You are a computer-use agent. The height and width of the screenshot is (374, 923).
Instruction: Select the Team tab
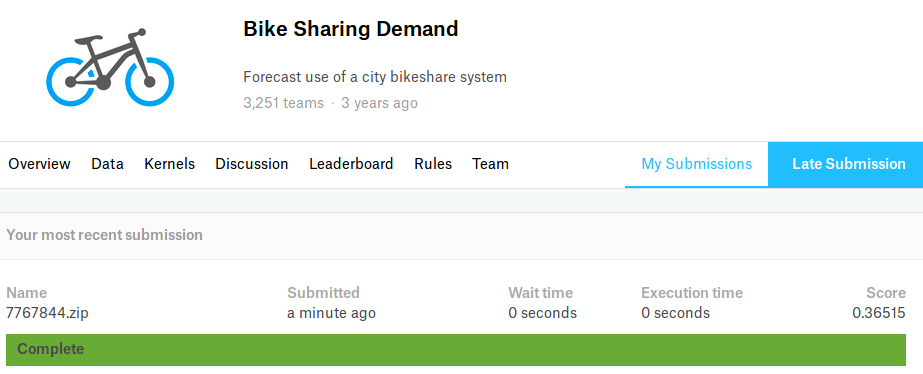pyautogui.click(x=490, y=164)
